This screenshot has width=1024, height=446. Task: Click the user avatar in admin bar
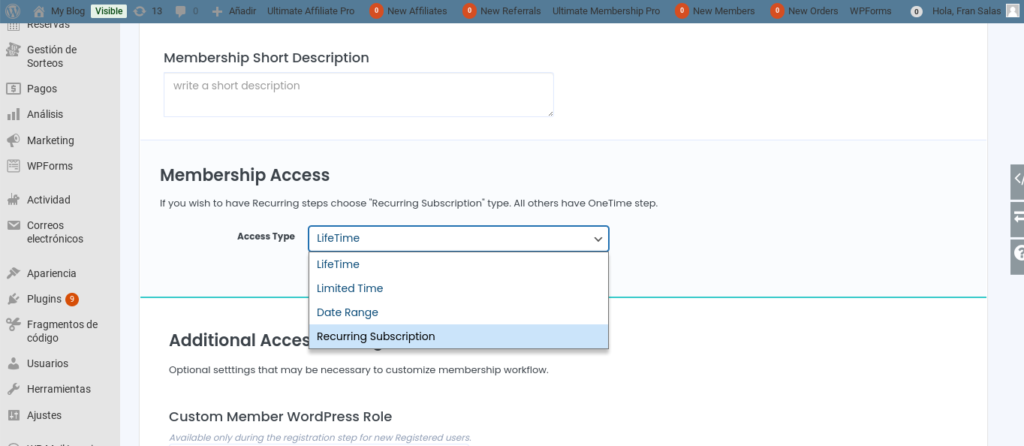click(x=1012, y=11)
